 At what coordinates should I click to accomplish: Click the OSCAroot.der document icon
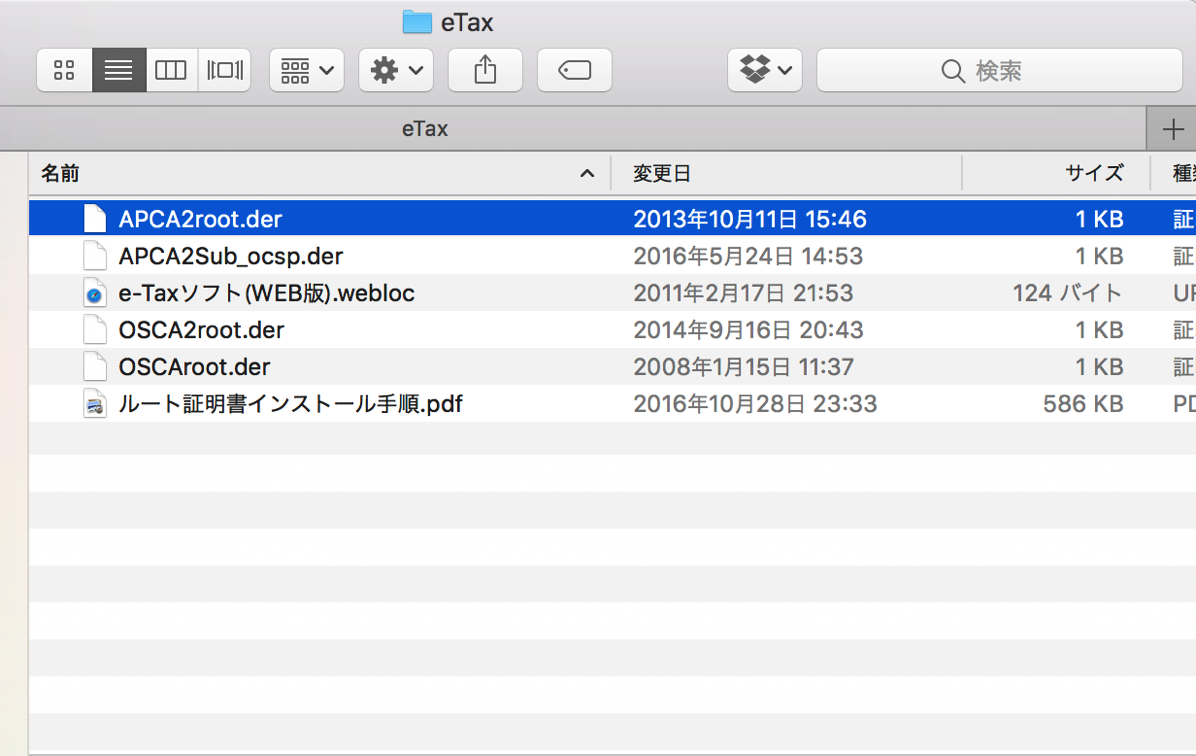click(x=95, y=367)
